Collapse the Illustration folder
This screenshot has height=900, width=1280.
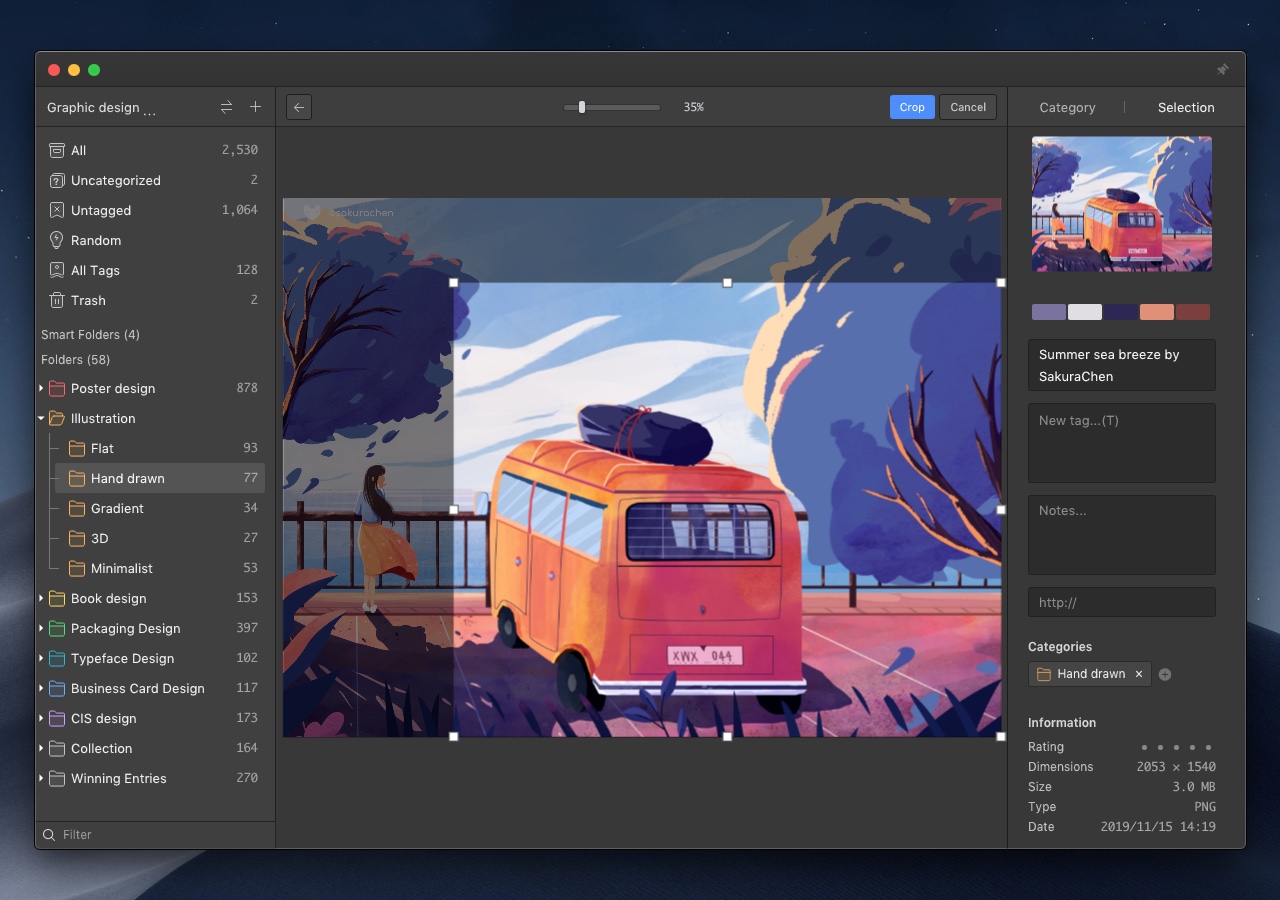(x=41, y=418)
